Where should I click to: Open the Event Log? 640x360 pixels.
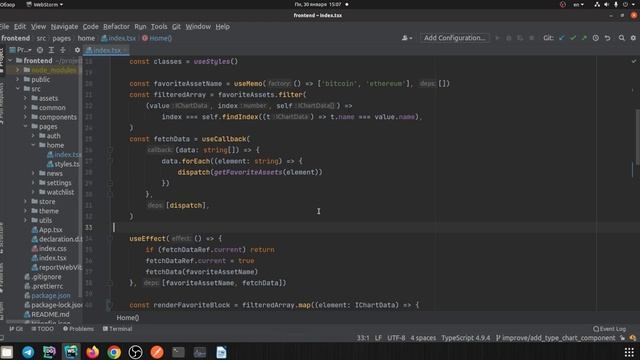click(609, 329)
